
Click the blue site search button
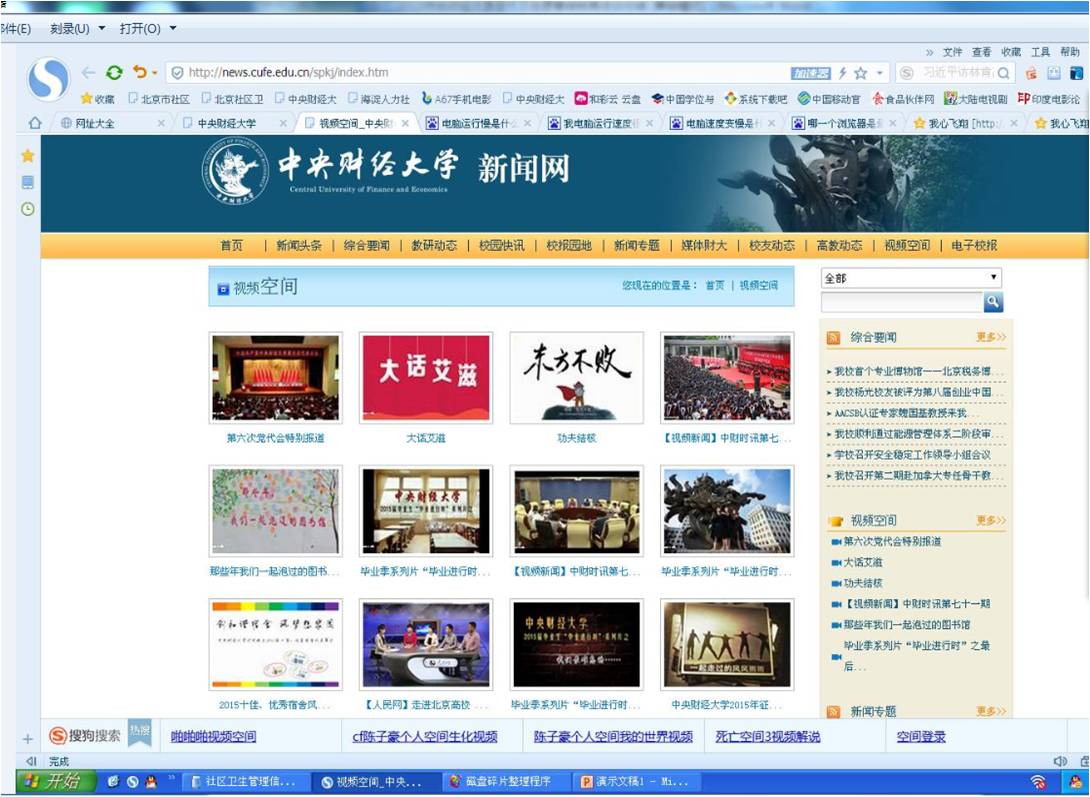click(993, 302)
